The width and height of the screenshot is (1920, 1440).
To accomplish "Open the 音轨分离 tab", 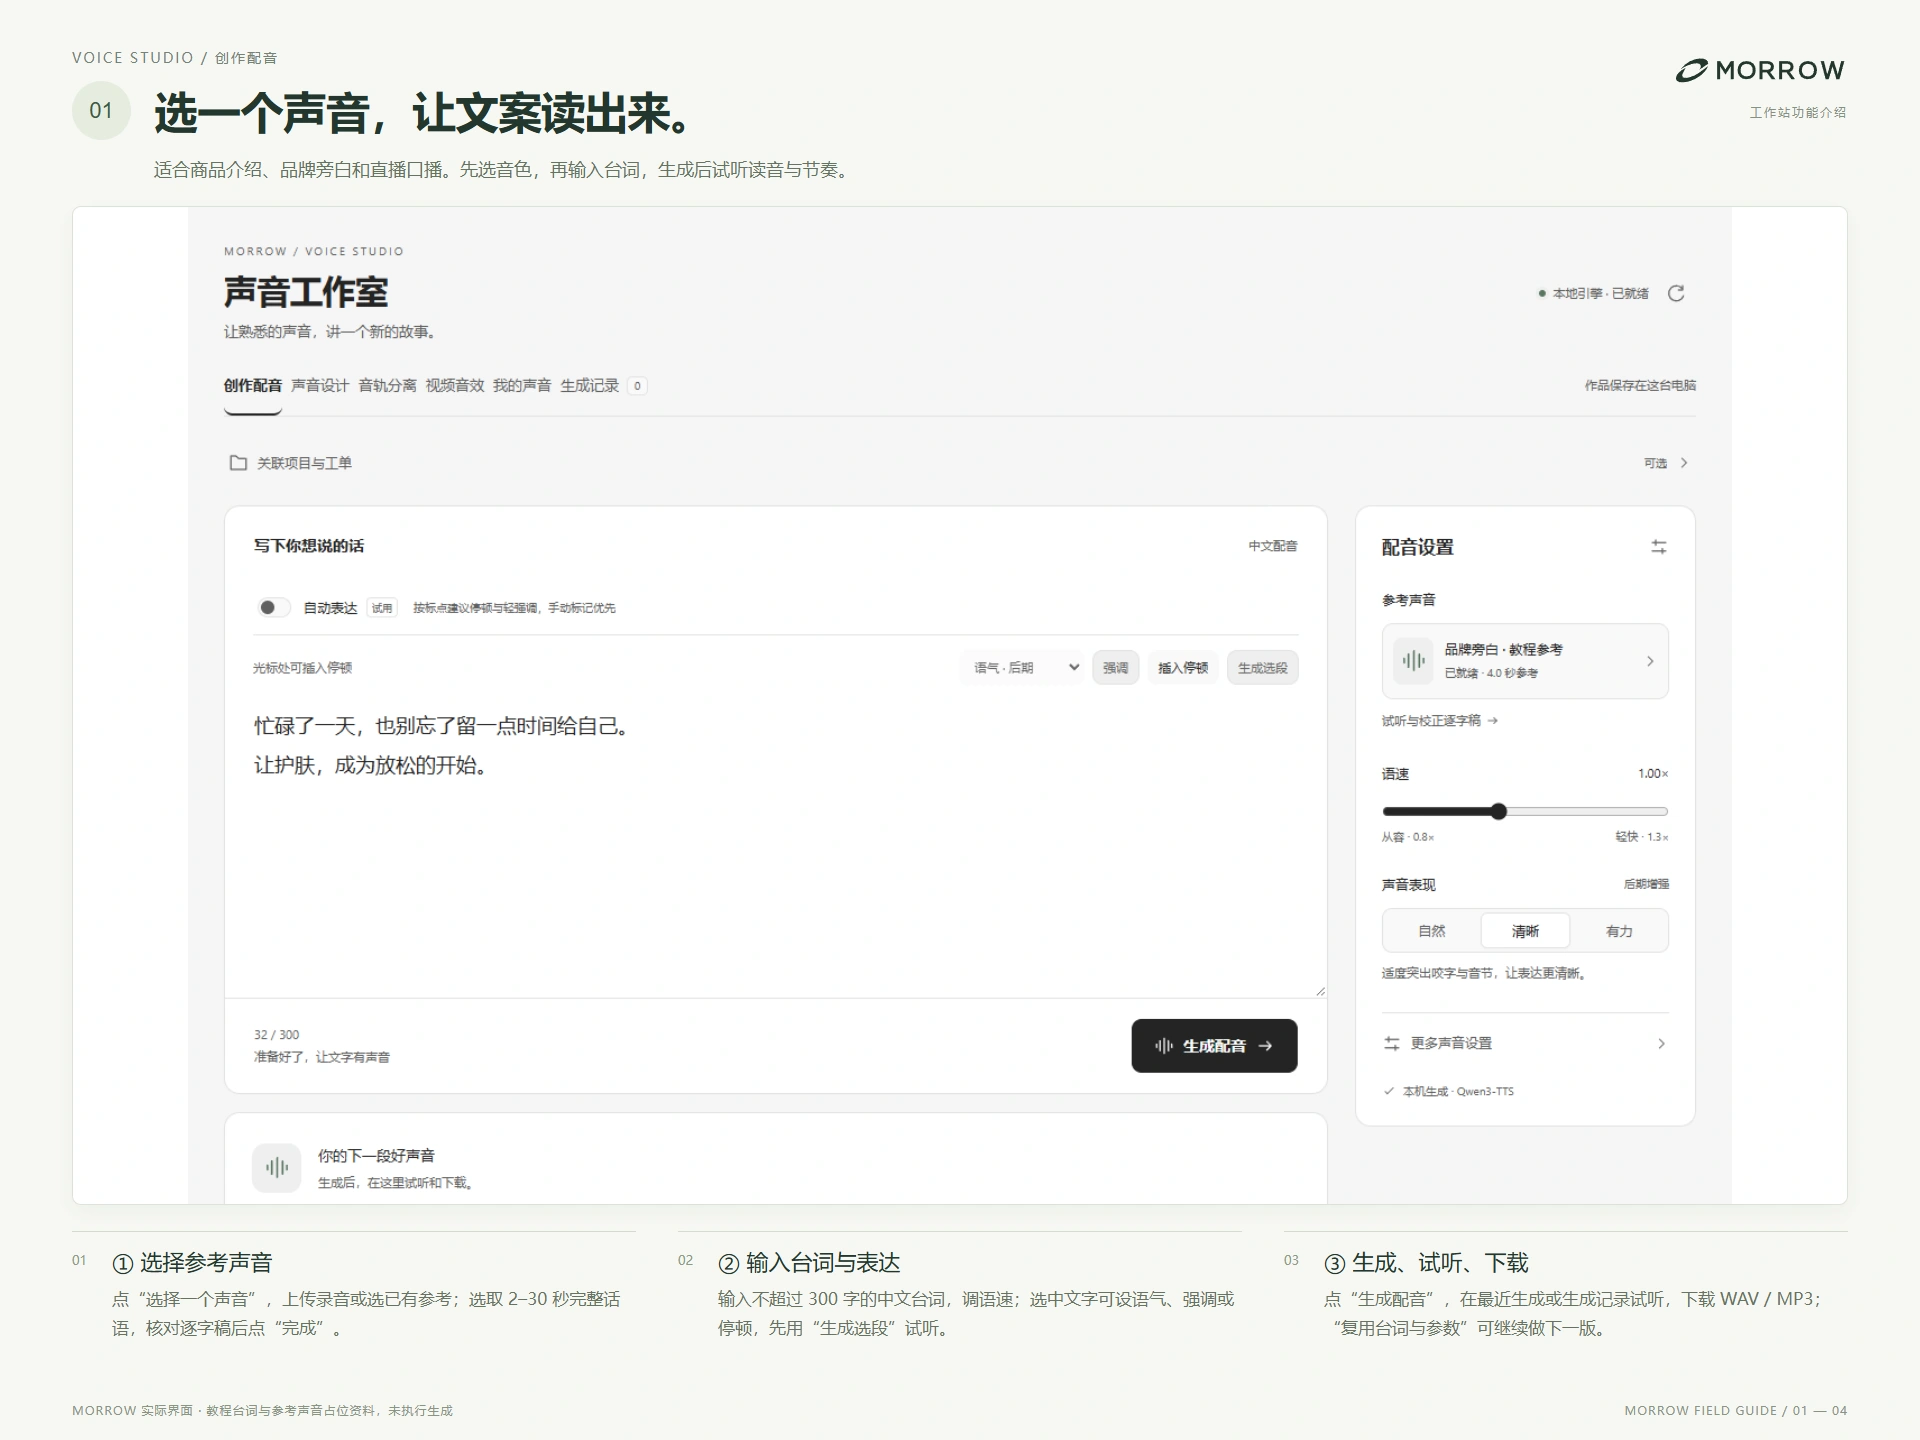I will (387, 385).
